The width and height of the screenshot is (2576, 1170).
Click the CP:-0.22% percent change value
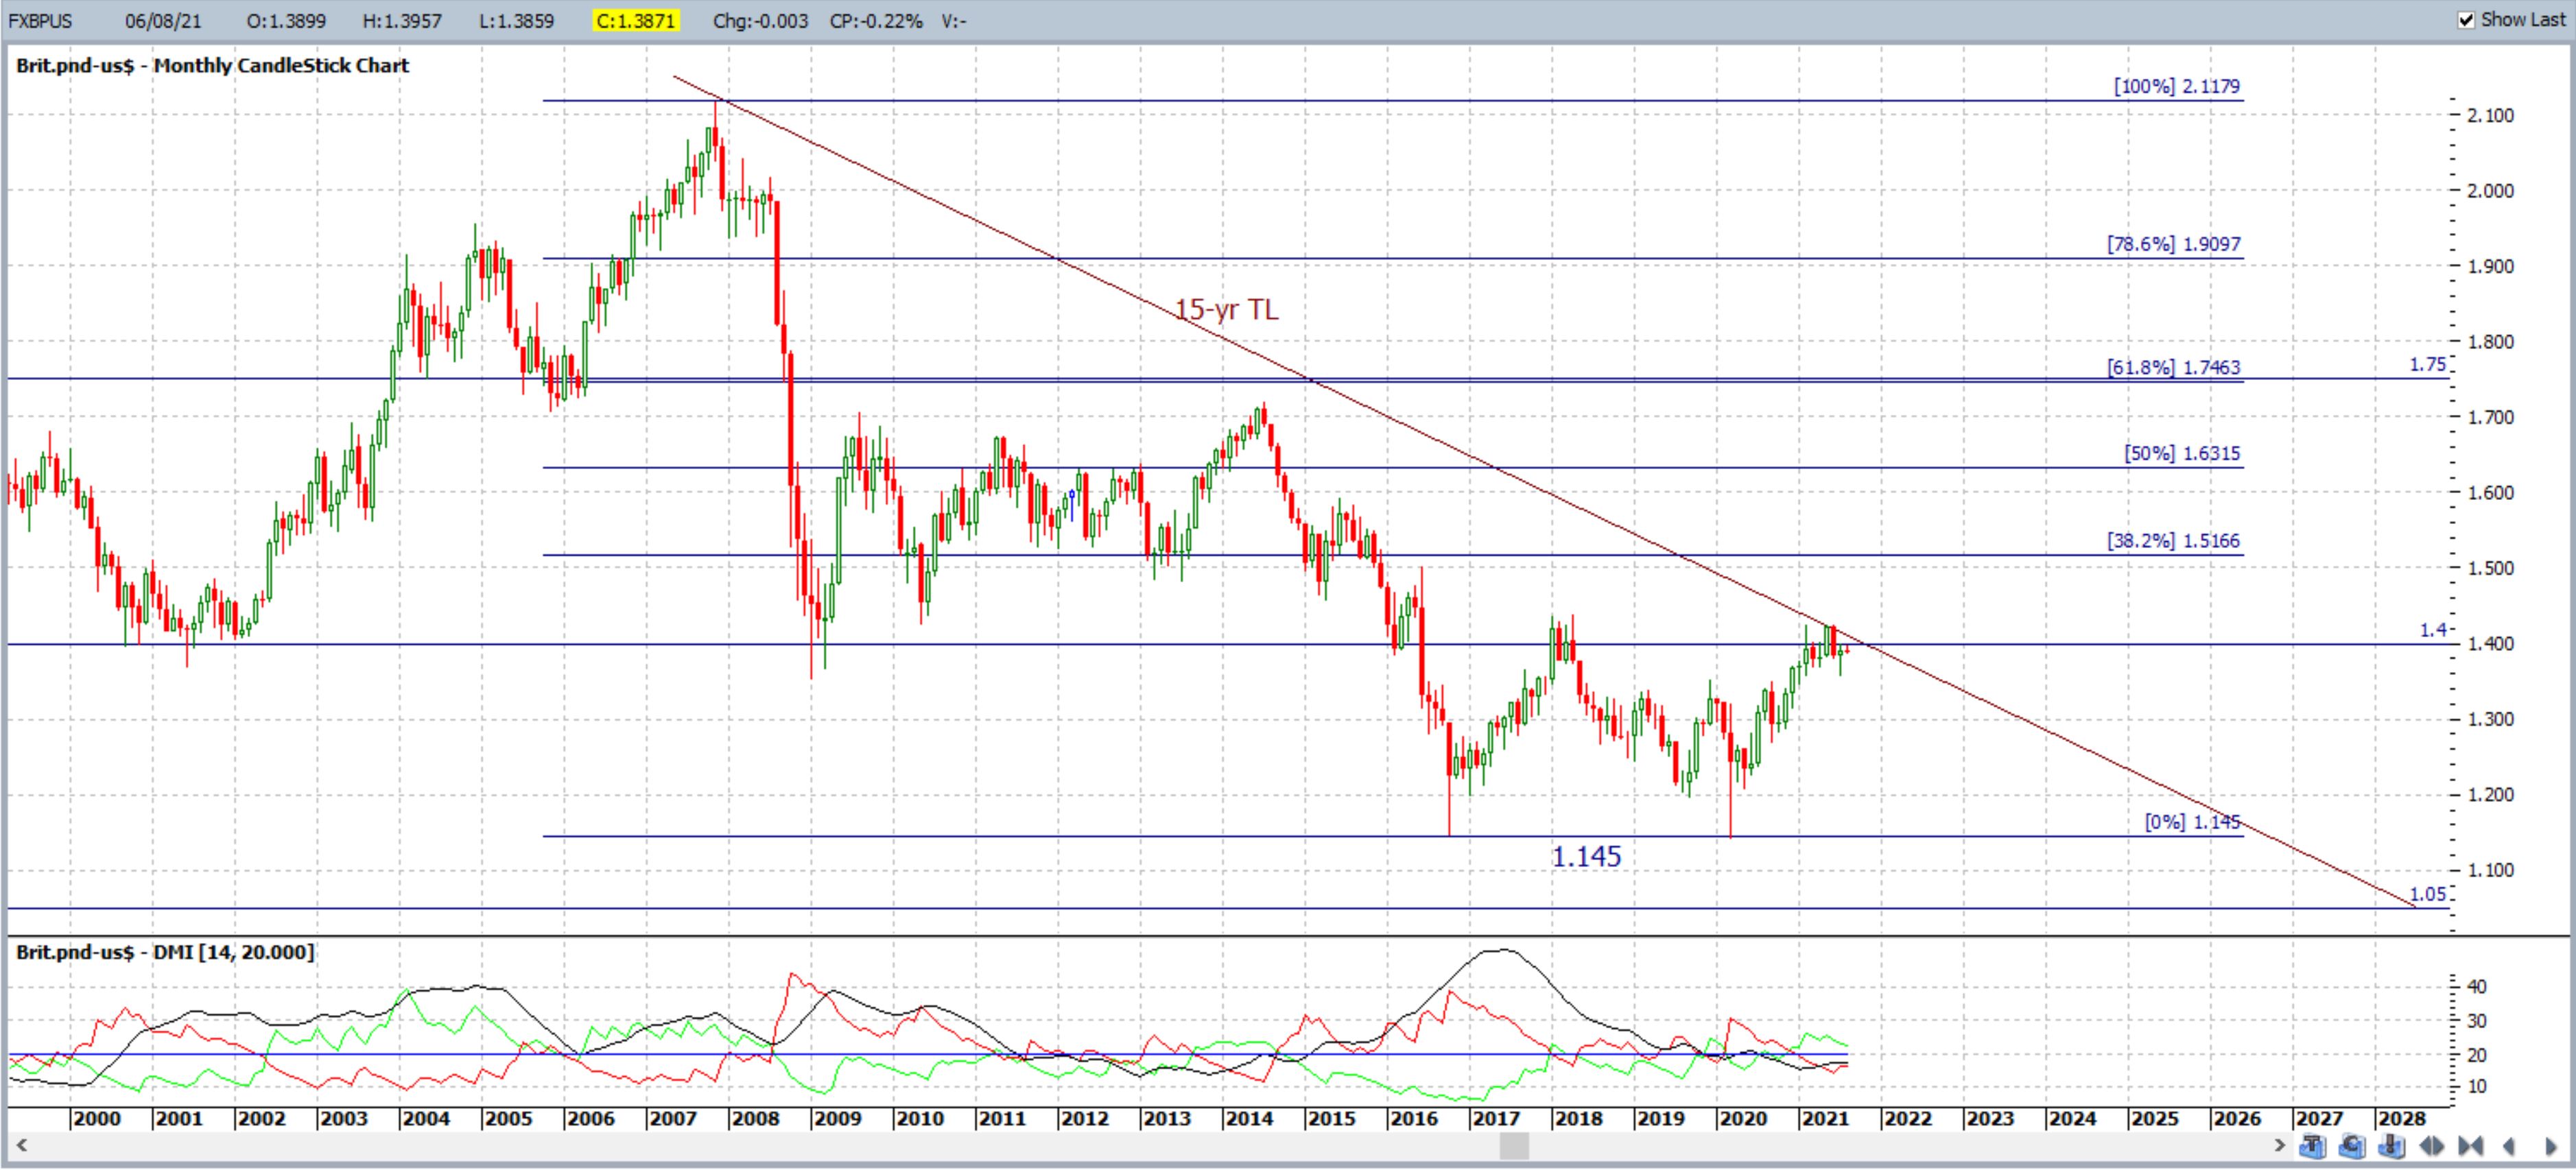[x=876, y=21]
